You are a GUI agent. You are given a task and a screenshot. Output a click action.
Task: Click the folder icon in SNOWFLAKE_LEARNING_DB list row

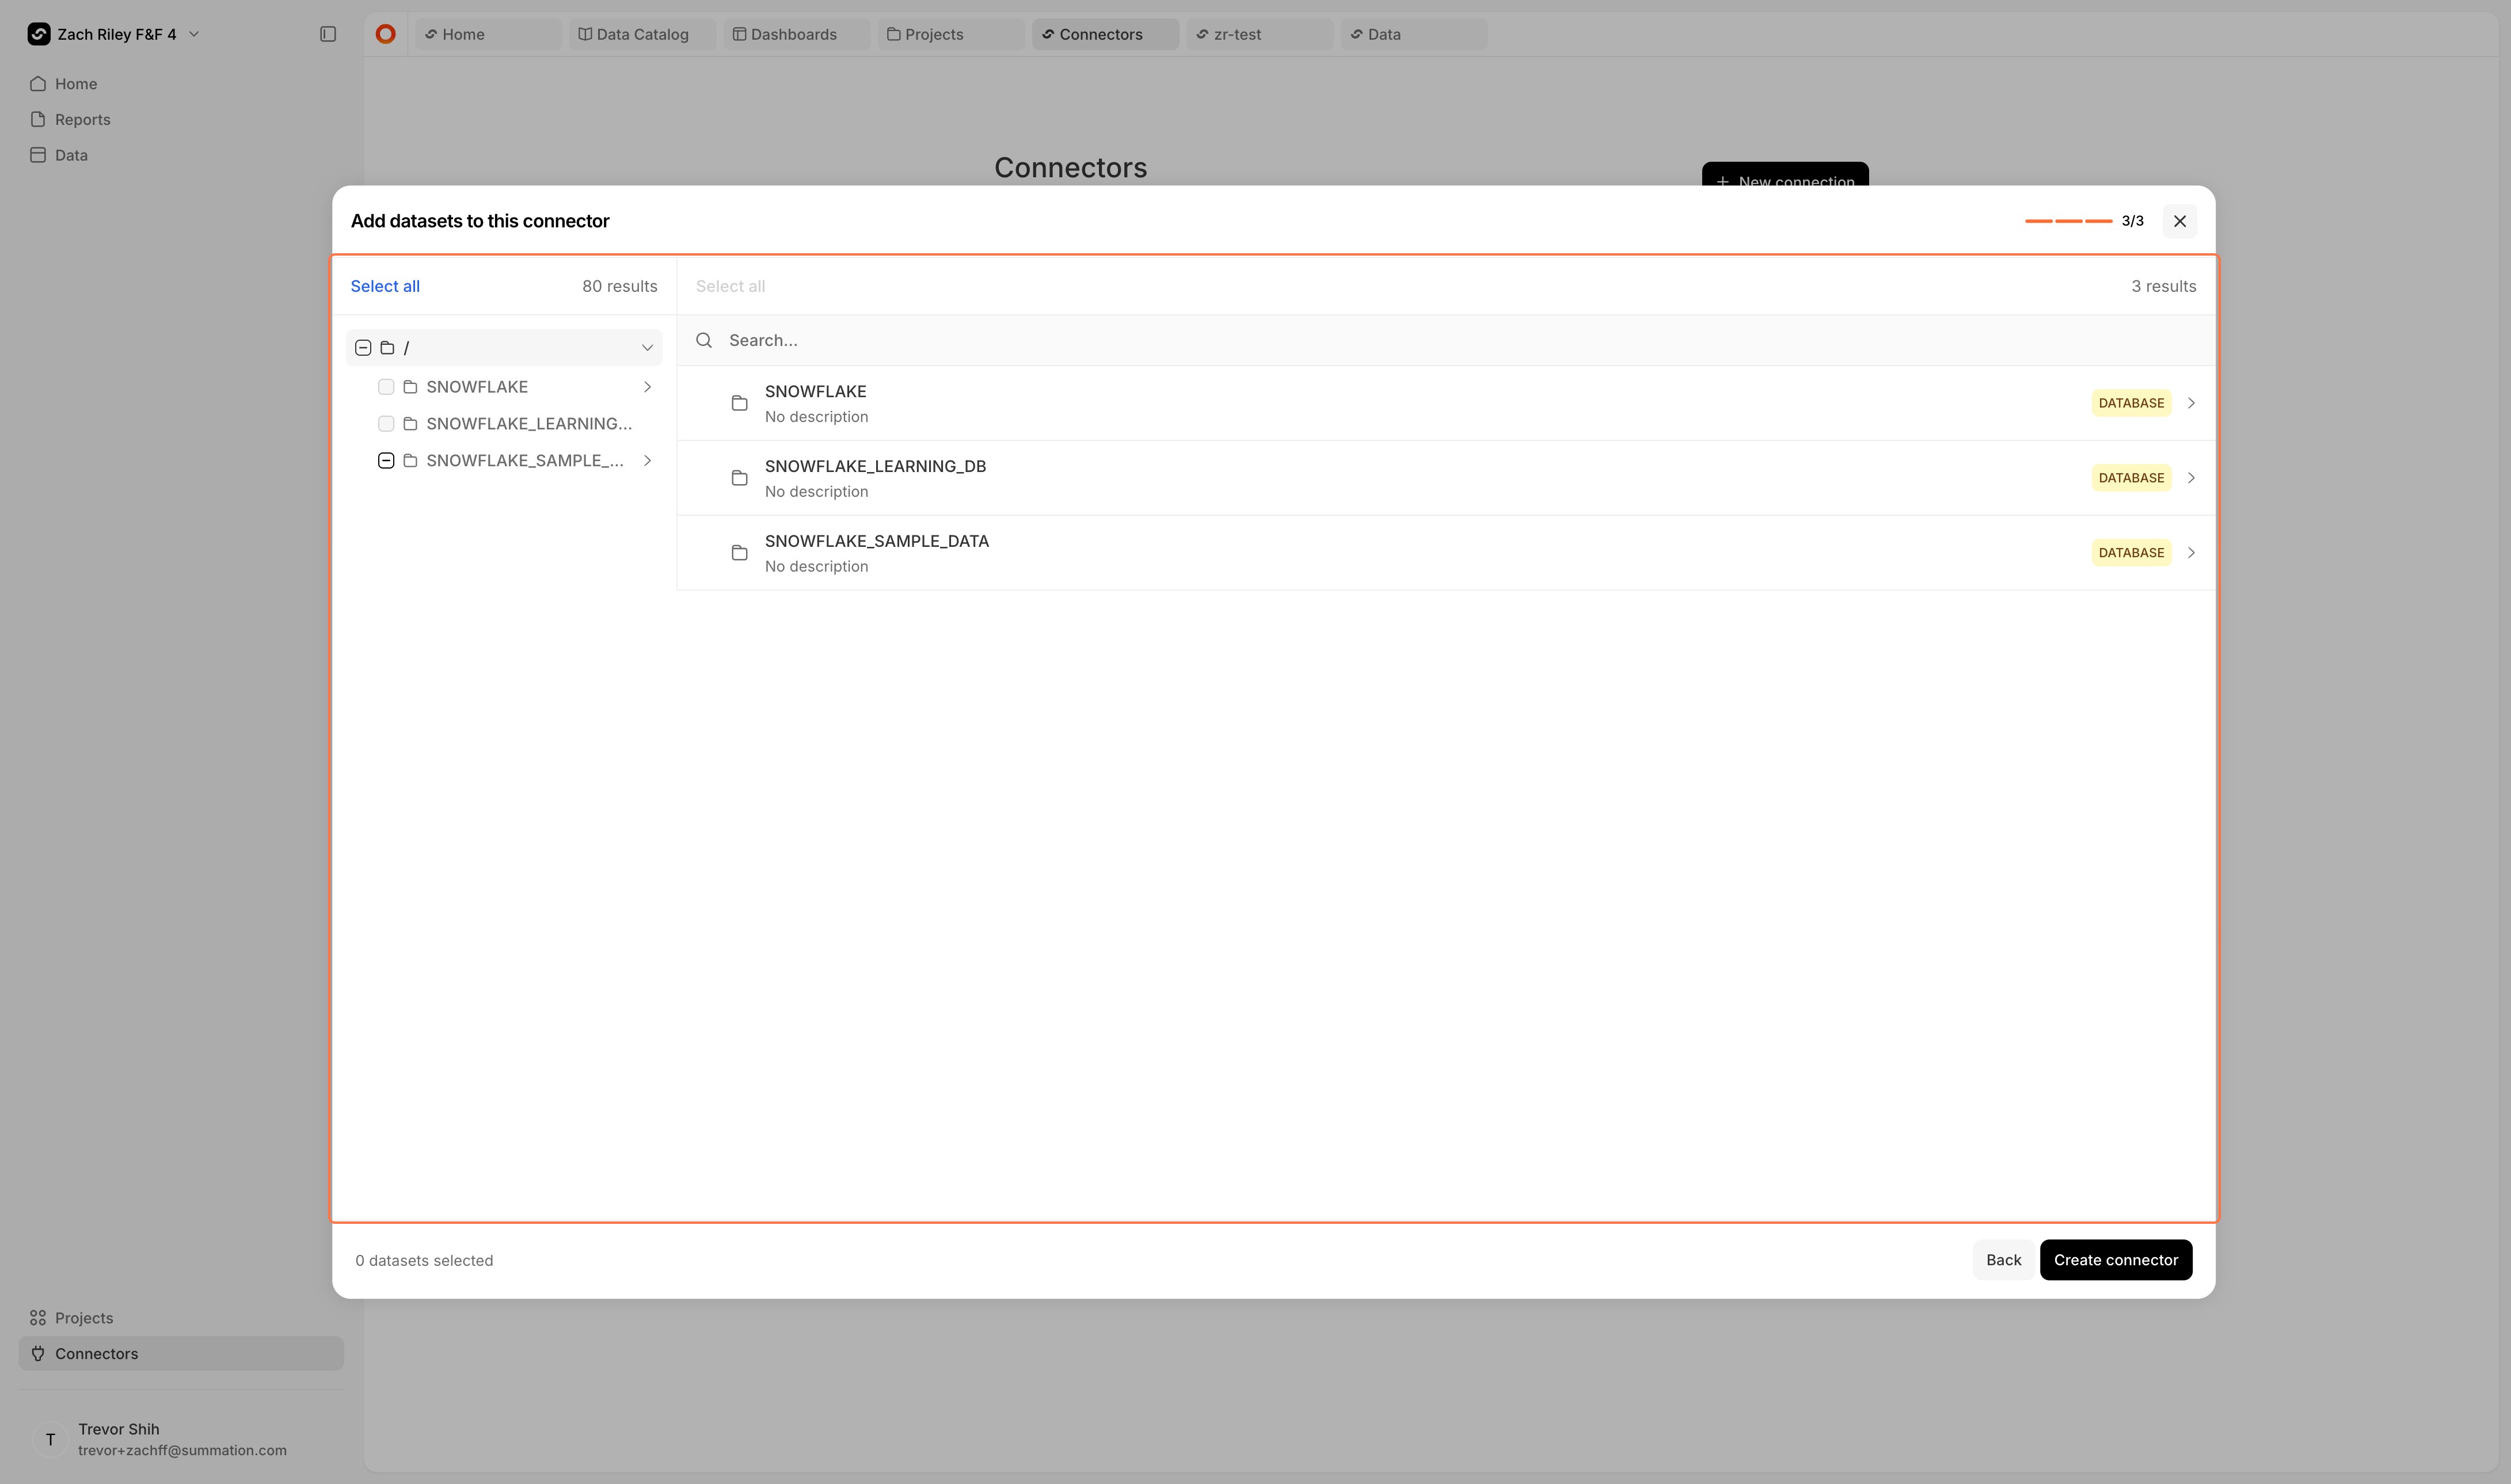point(740,478)
